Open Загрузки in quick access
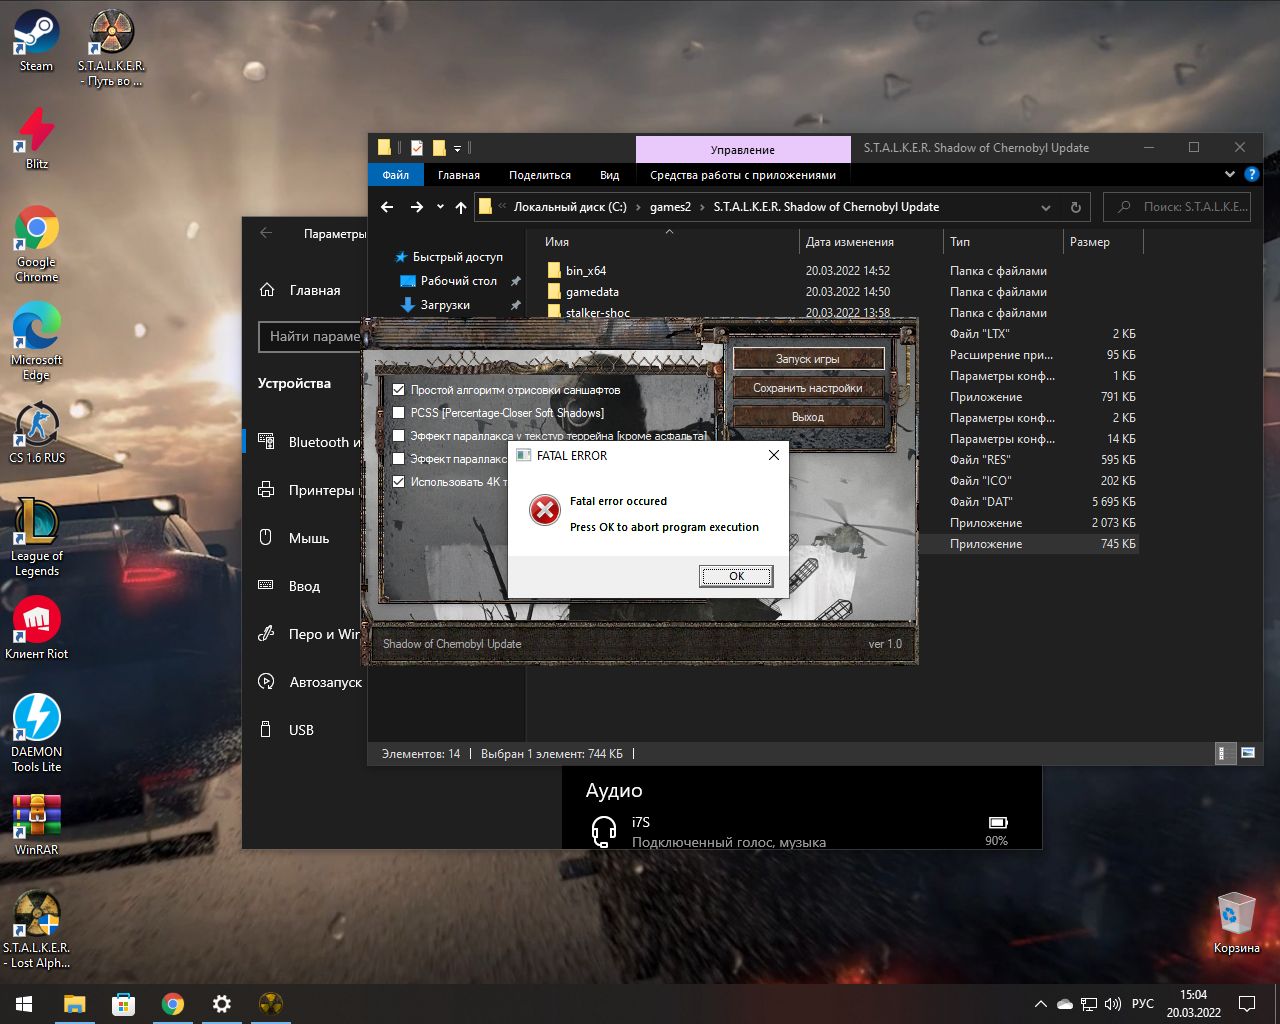The height and width of the screenshot is (1024, 1280). [x=445, y=305]
